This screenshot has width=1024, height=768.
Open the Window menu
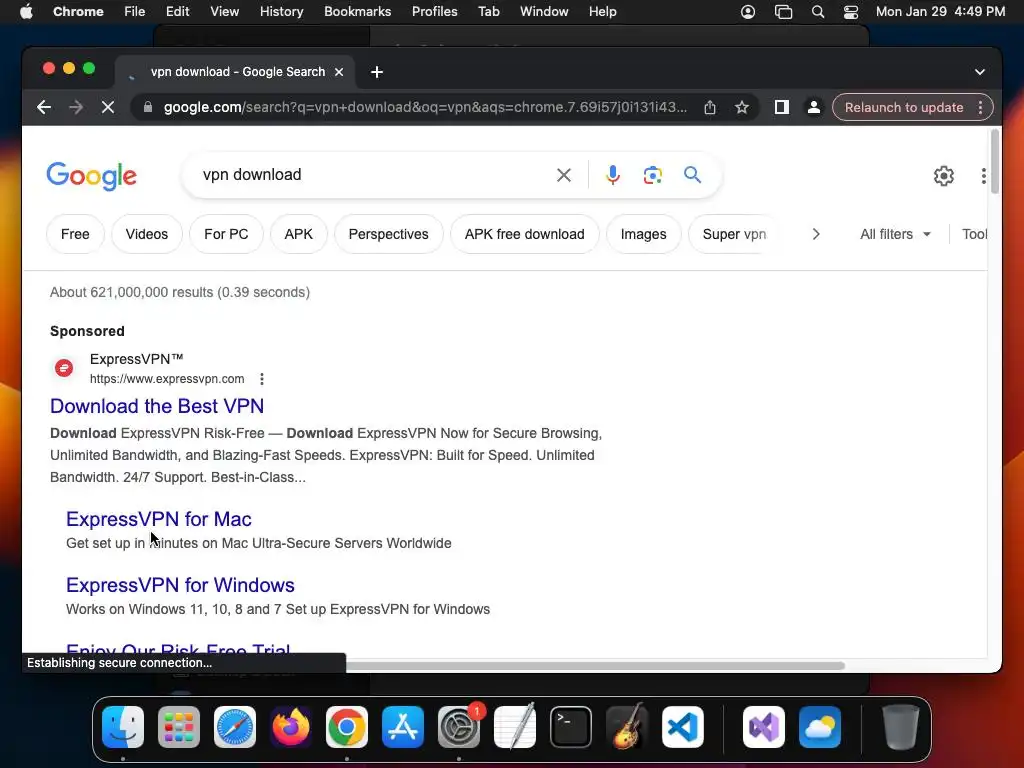pyautogui.click(x=544, y=12)
